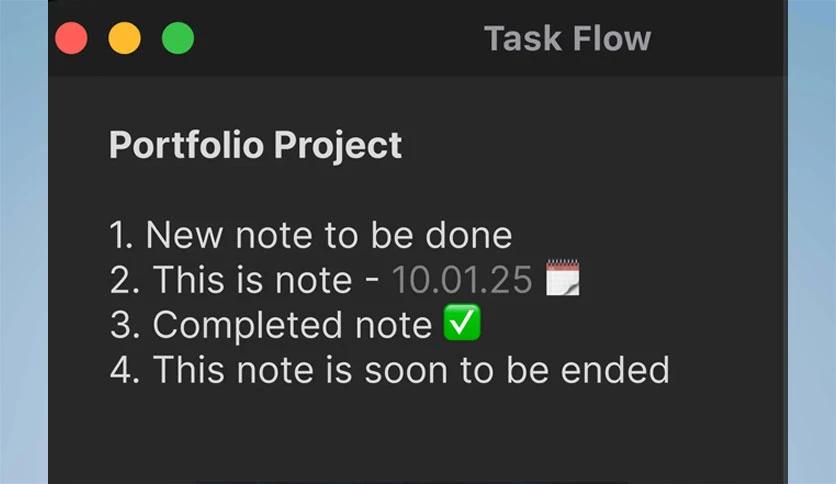Click the list number 2. marker
The width and height of the screenshot is (836, 484).
(x=125, y=280)
